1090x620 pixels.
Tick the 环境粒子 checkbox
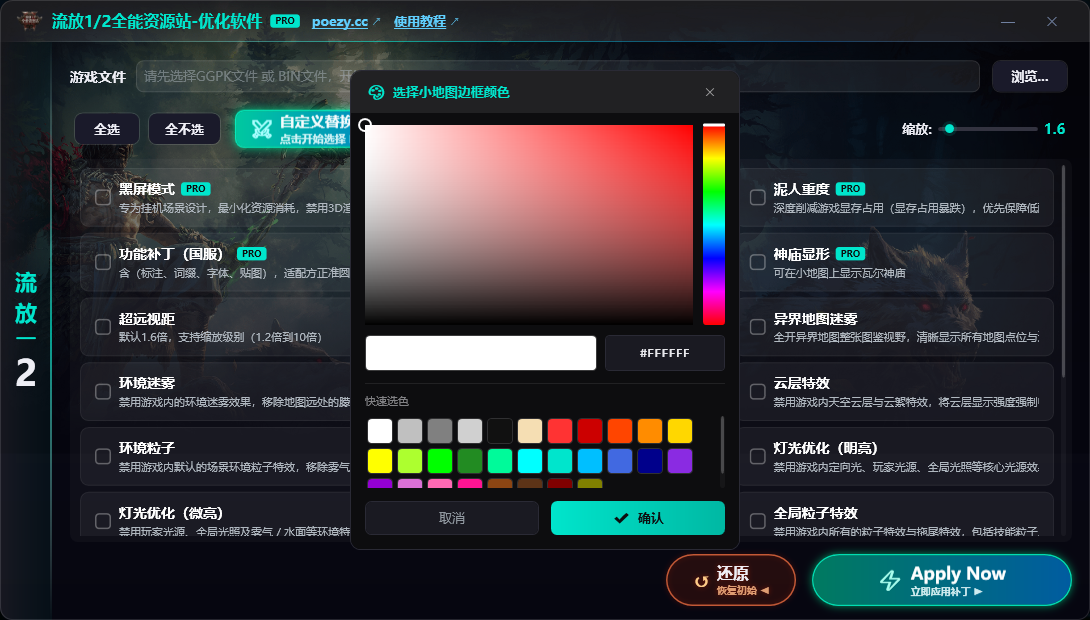tap(103, 456)
